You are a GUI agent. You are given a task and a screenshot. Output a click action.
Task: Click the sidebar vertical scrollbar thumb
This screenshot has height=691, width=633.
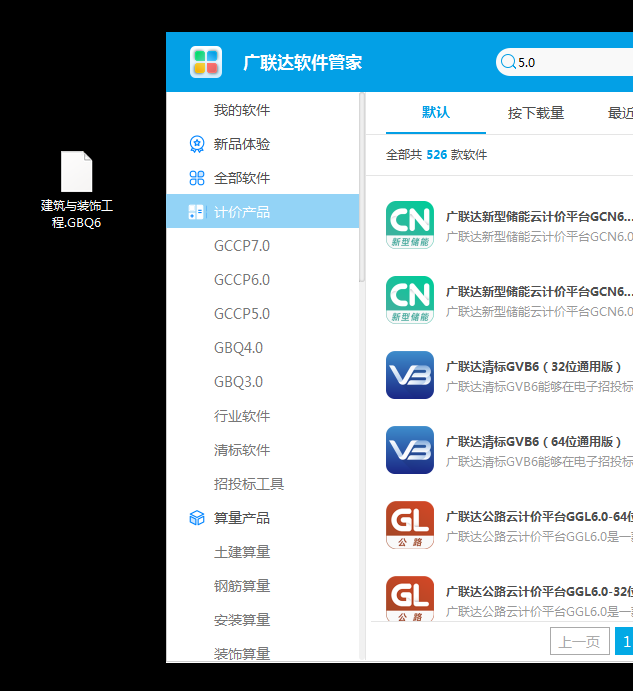coord(362,187)
